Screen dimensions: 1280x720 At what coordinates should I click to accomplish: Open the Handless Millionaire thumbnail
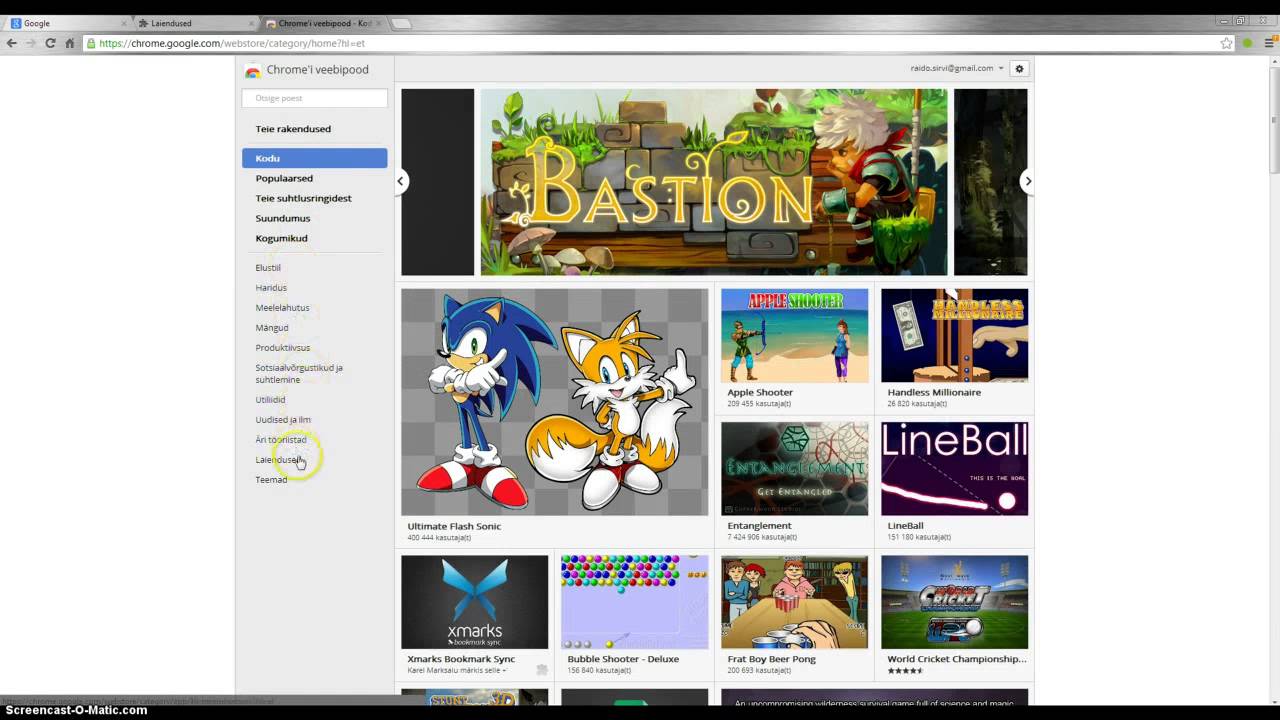(955, 336)
